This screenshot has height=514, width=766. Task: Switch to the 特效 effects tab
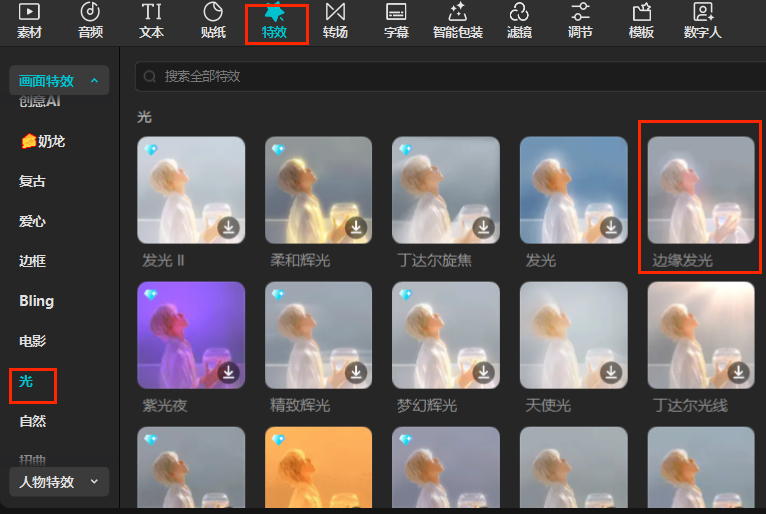click(275, 22)
